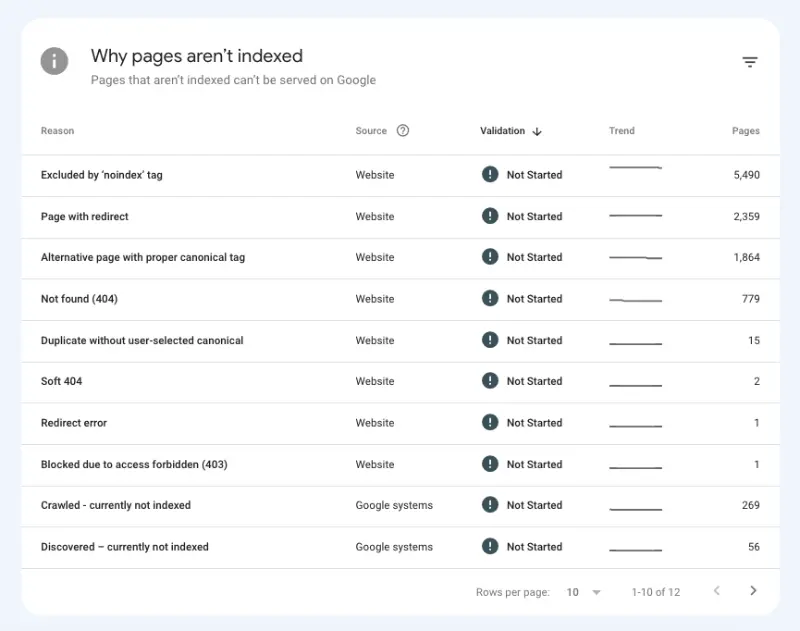This screenshot has width=800, height=631.
Task: Open the filter icon for the table
Action: pyautogui.click(x=749, y=62)
